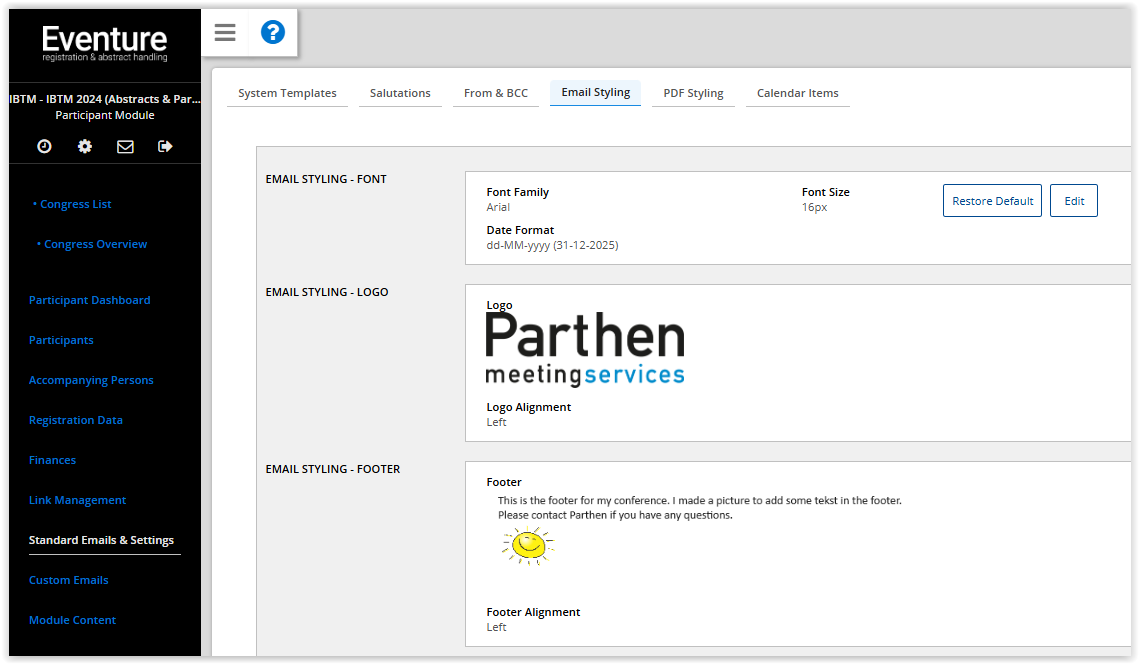Open the Participant Dashboard

click(89, 300)
